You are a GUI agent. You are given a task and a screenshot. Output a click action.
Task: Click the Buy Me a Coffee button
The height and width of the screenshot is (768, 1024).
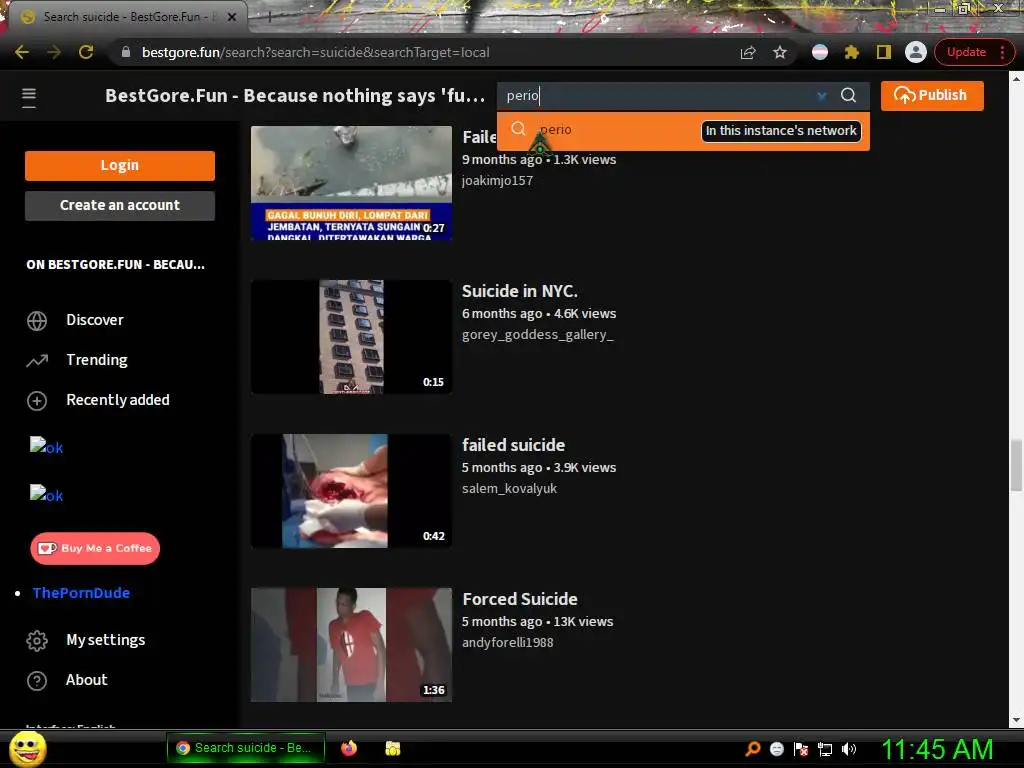point(95,549)
